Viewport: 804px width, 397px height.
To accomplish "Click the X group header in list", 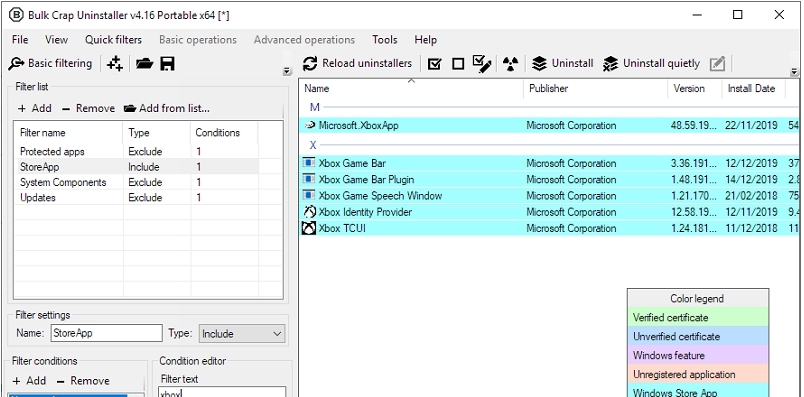I will pos(313,145).
